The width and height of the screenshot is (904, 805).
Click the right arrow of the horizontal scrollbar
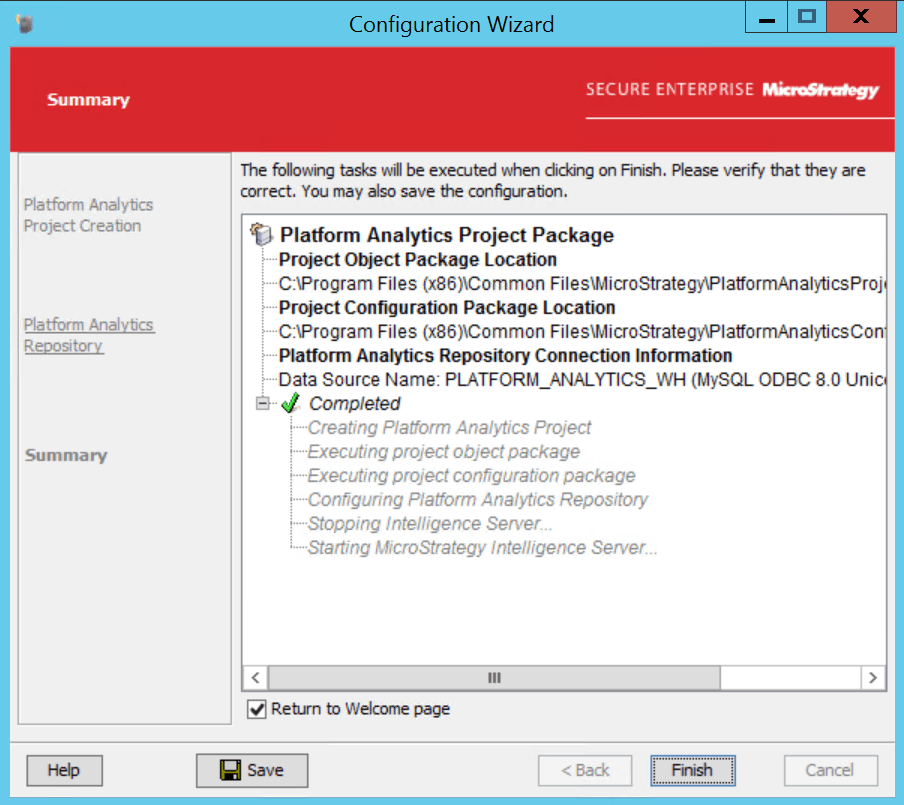873,678
